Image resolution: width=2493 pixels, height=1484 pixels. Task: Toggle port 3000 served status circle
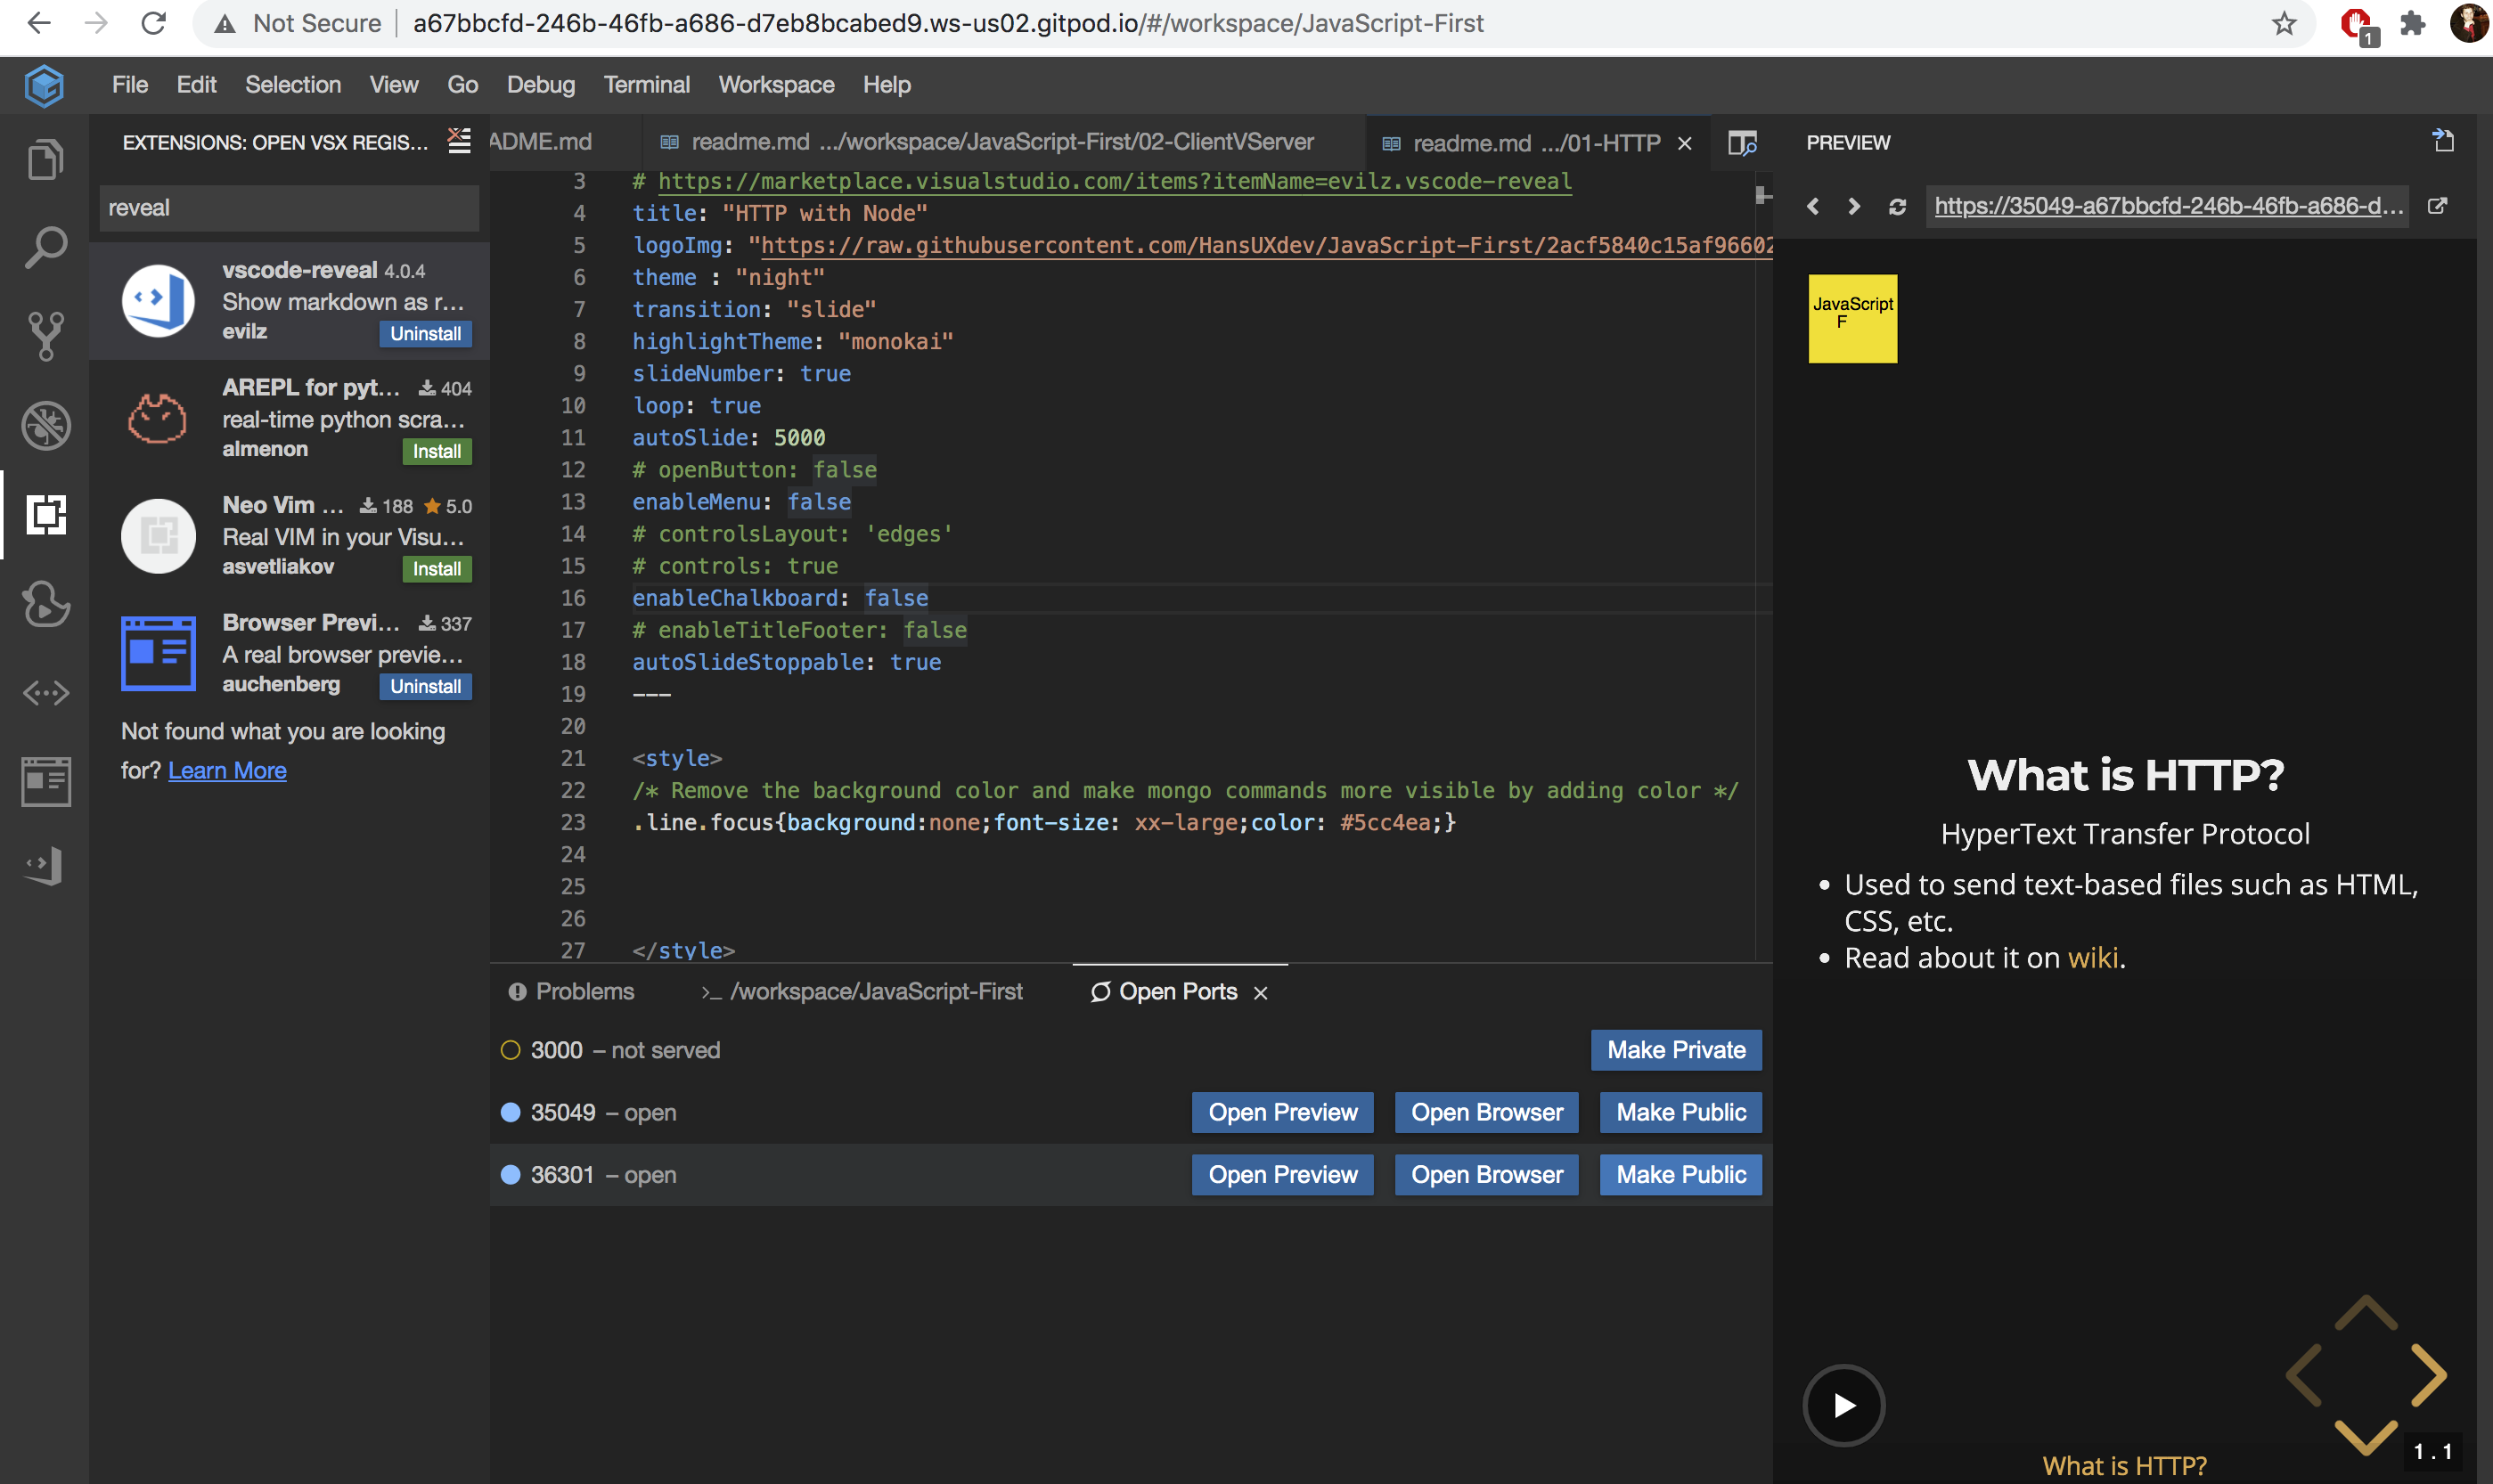pyautogui.click(x=511, y=1049)
